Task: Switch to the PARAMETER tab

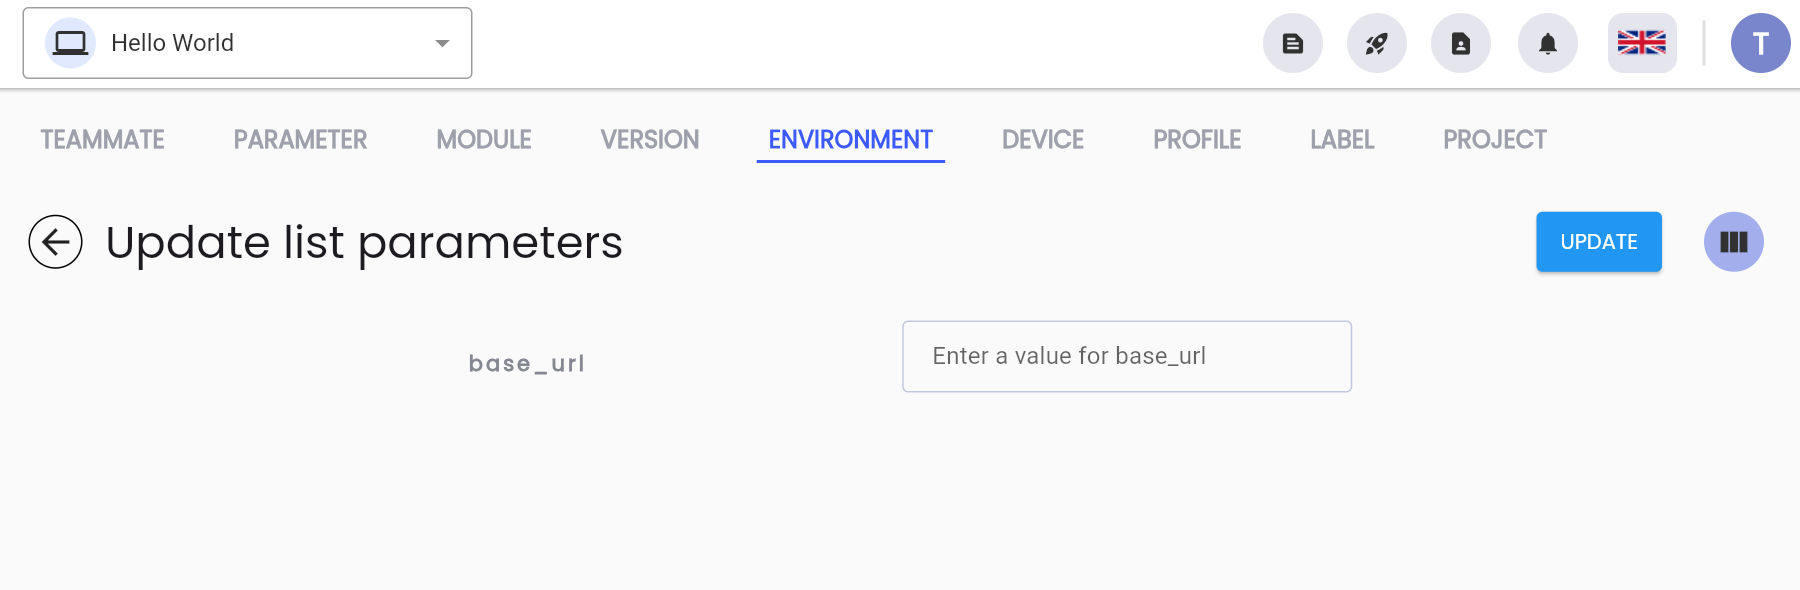Action: 300,140
